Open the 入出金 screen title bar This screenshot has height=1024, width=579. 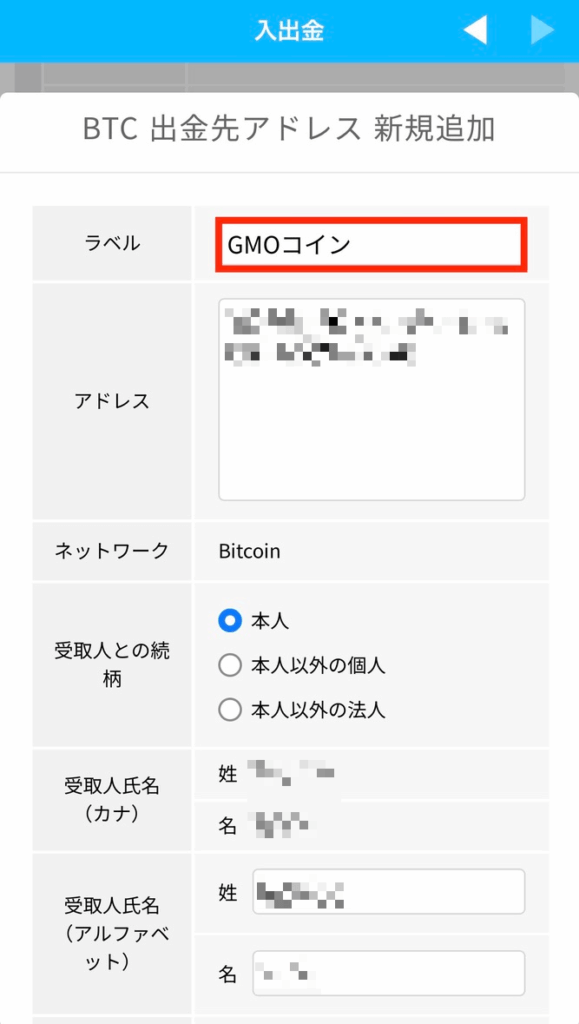point(289,29)
